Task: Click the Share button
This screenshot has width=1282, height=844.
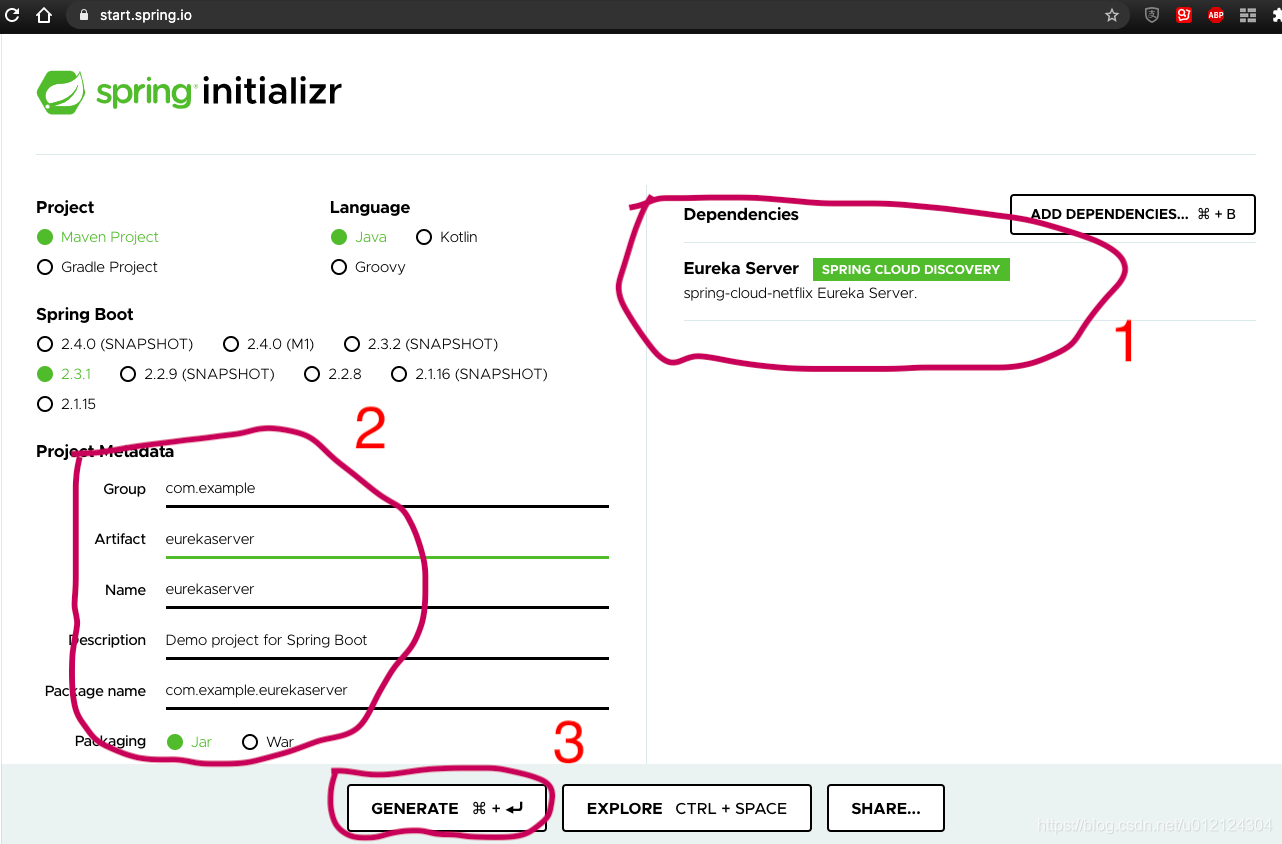Action: (885, 808)
